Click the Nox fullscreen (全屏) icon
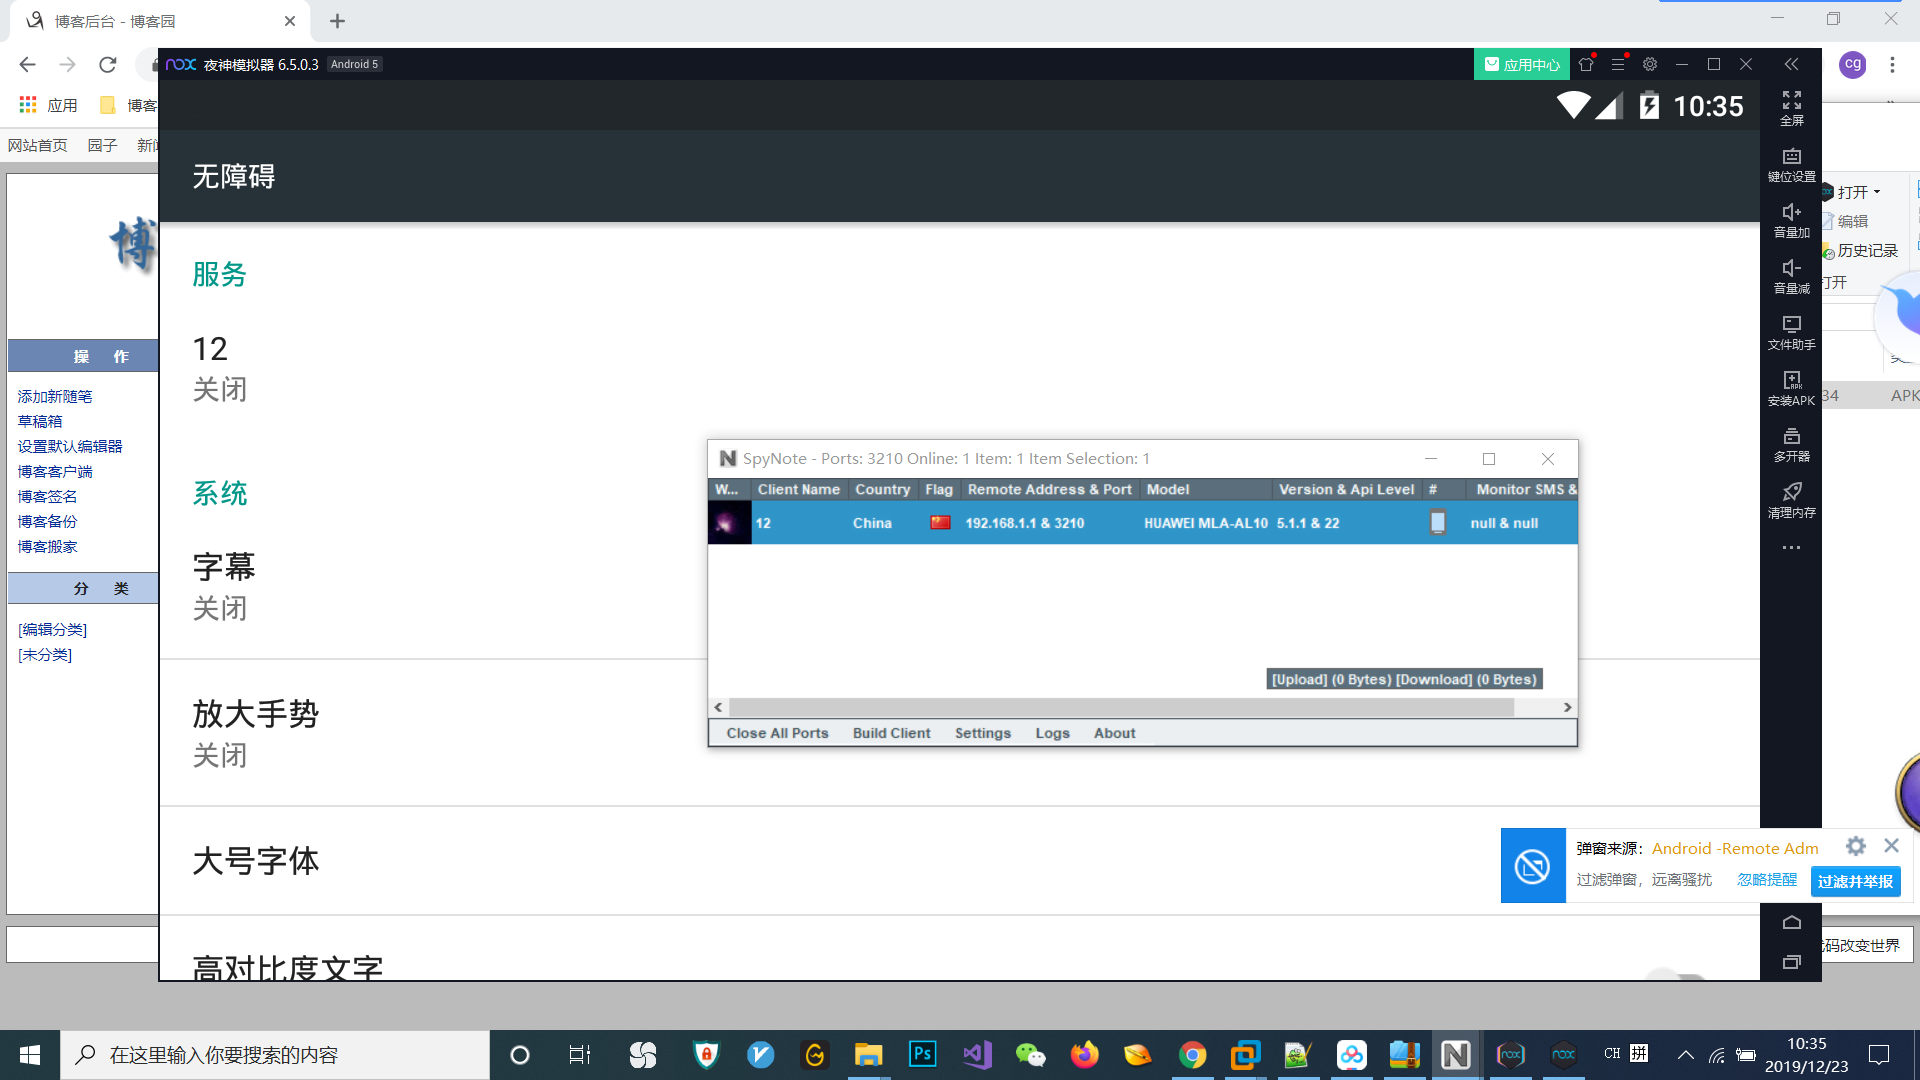 (1791, 101)
